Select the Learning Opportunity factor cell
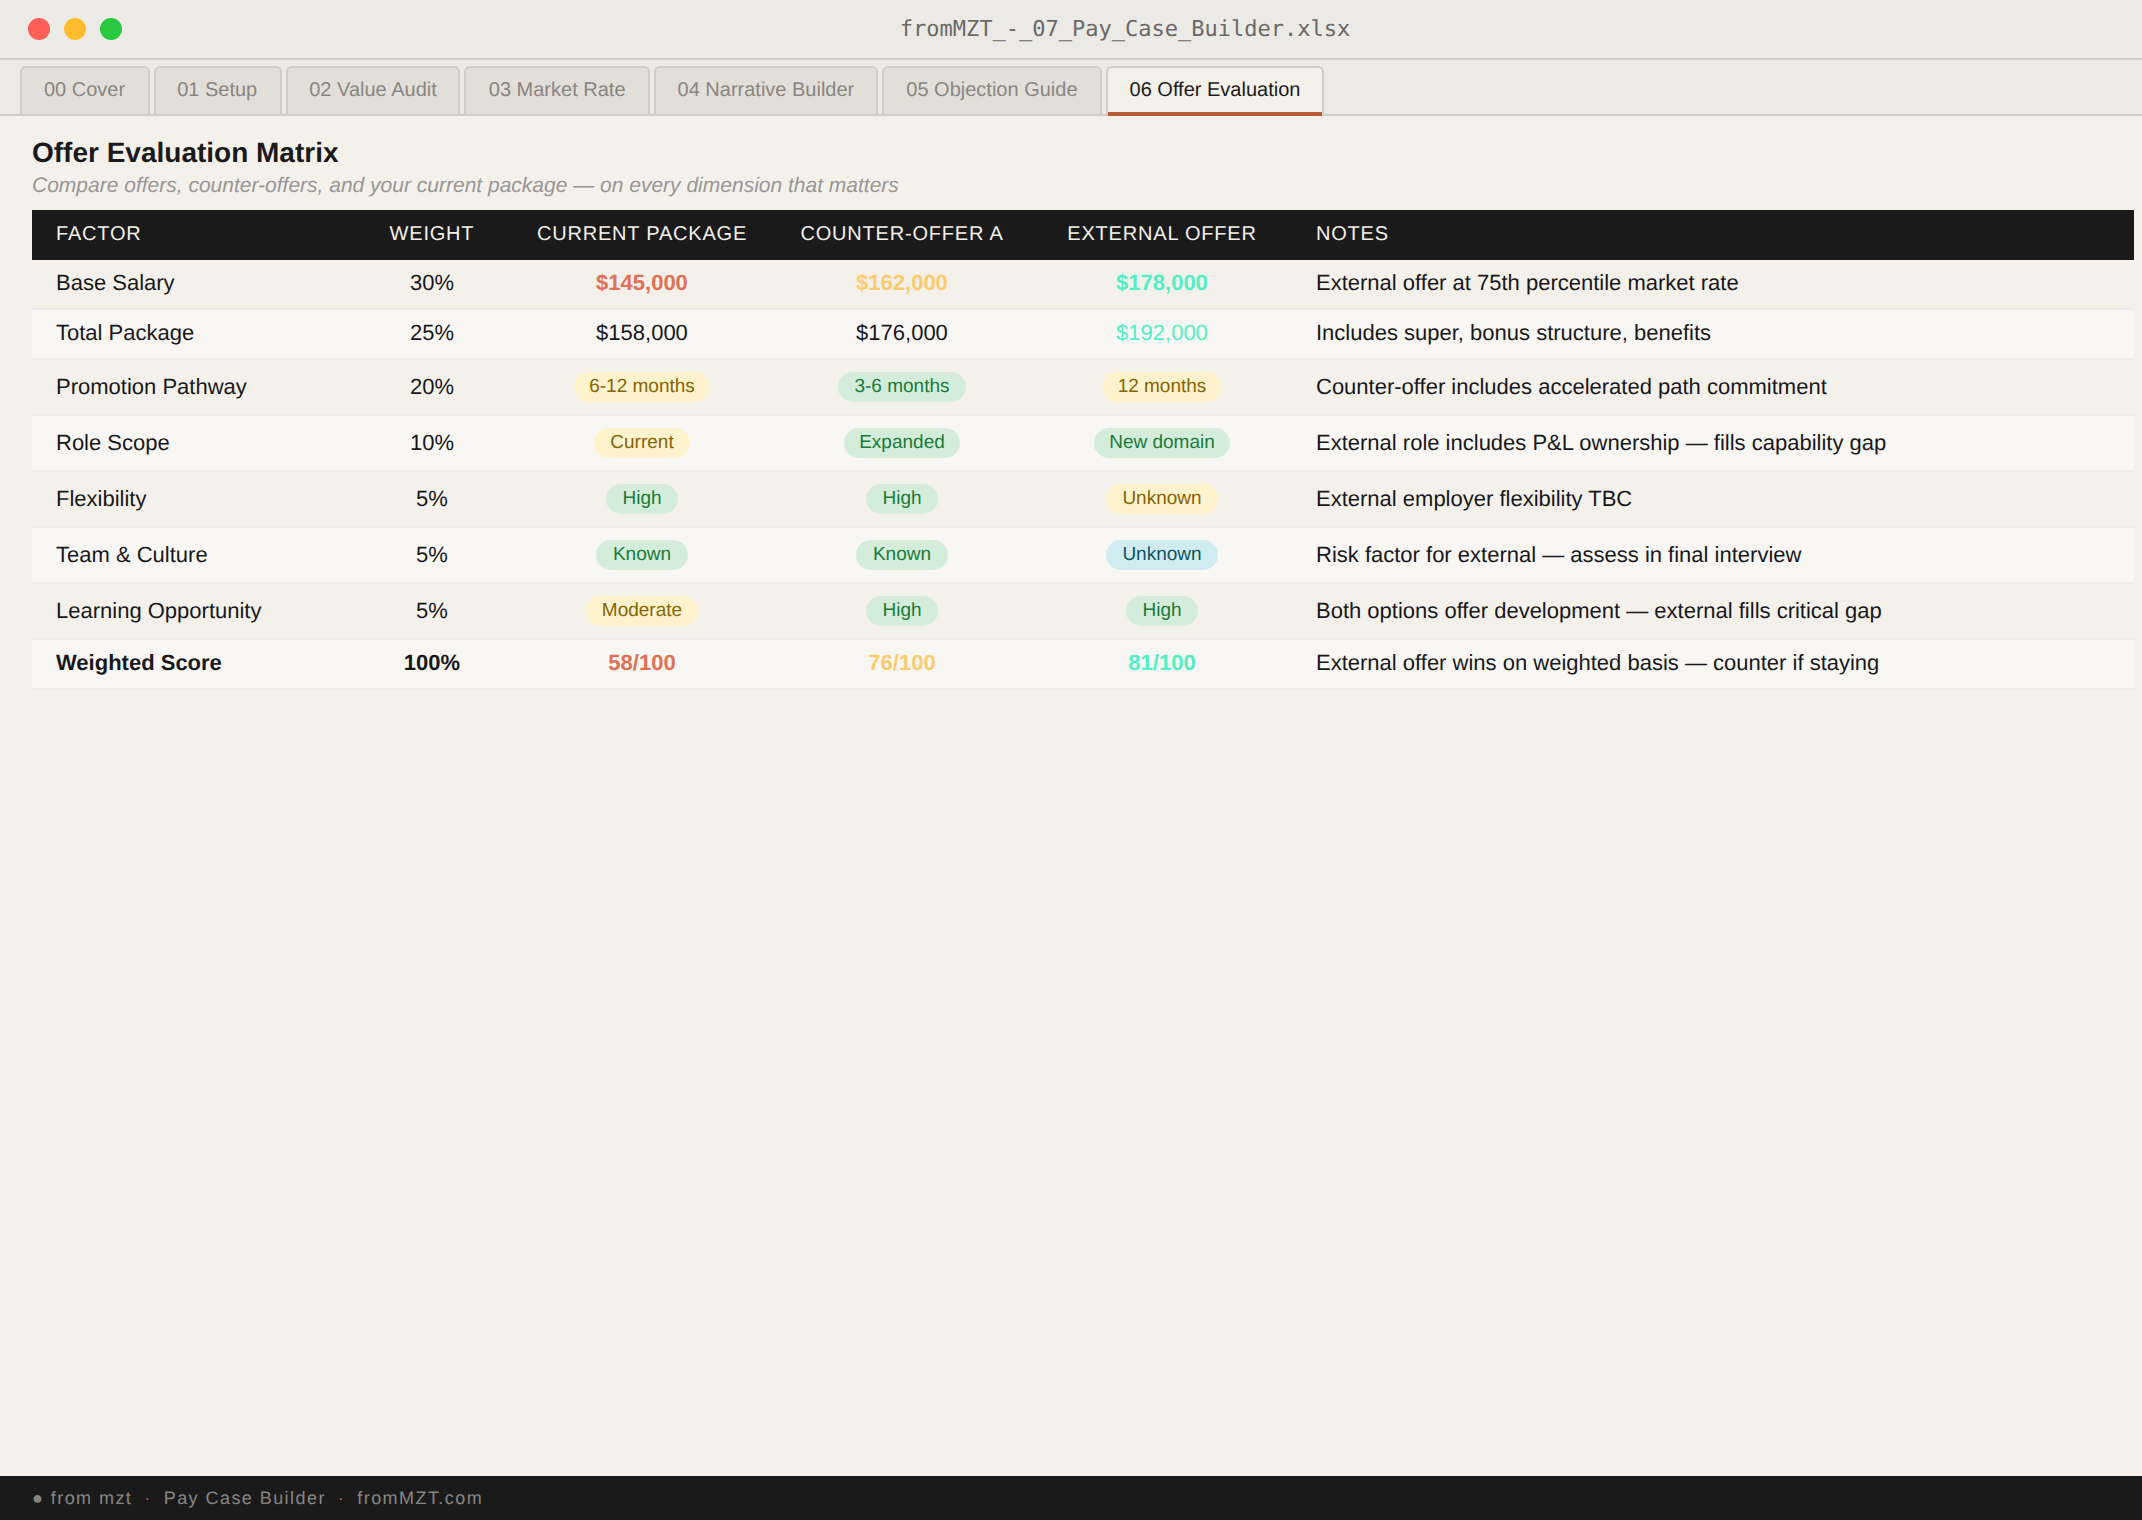This screenshot has width=2142, height=1520. coord(158,611)
